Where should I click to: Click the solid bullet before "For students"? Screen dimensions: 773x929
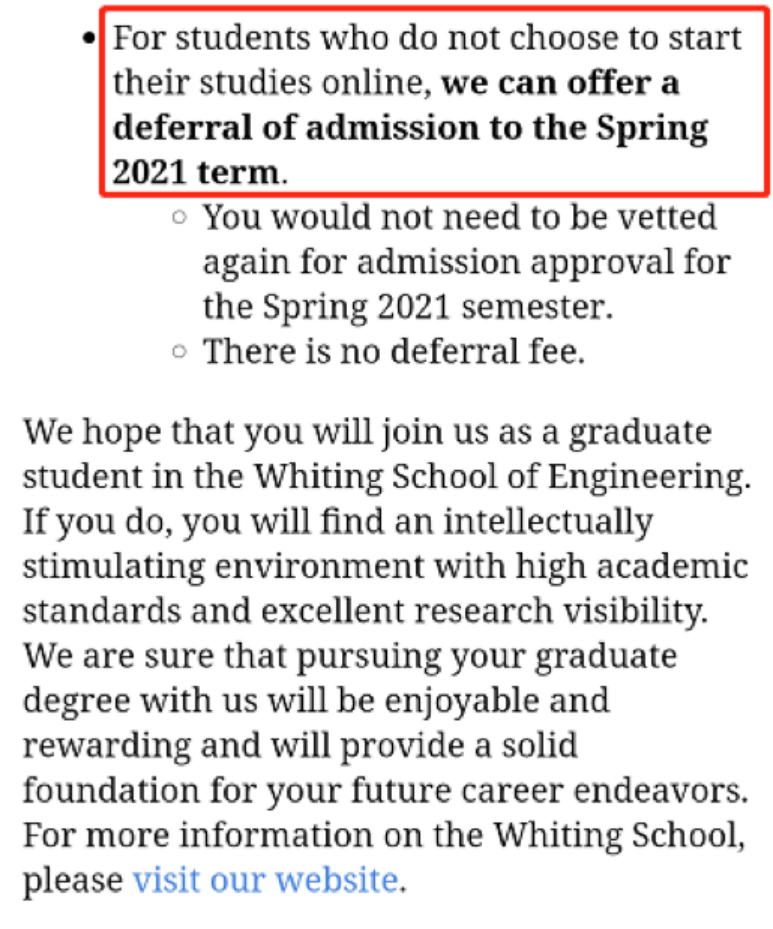(x=88, y=39)
